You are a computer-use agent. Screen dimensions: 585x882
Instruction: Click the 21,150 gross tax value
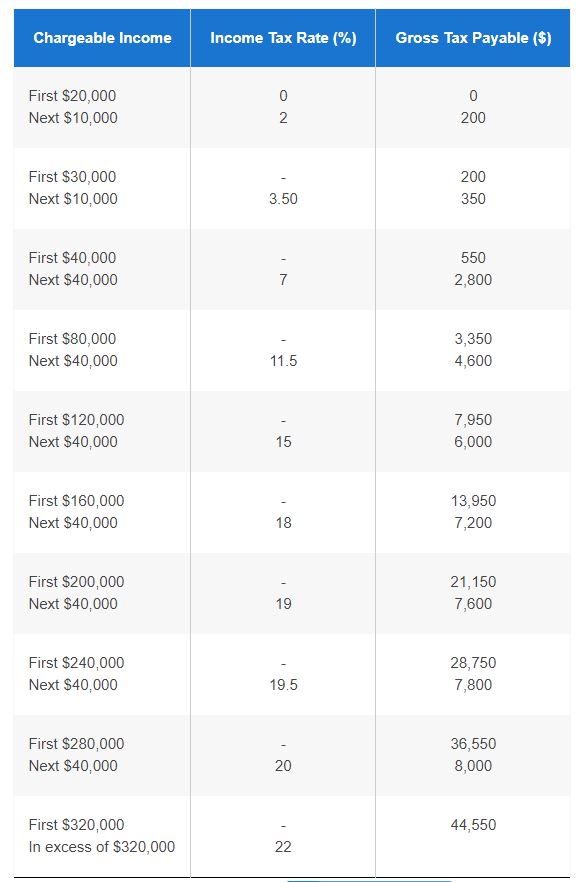(473, 582)
